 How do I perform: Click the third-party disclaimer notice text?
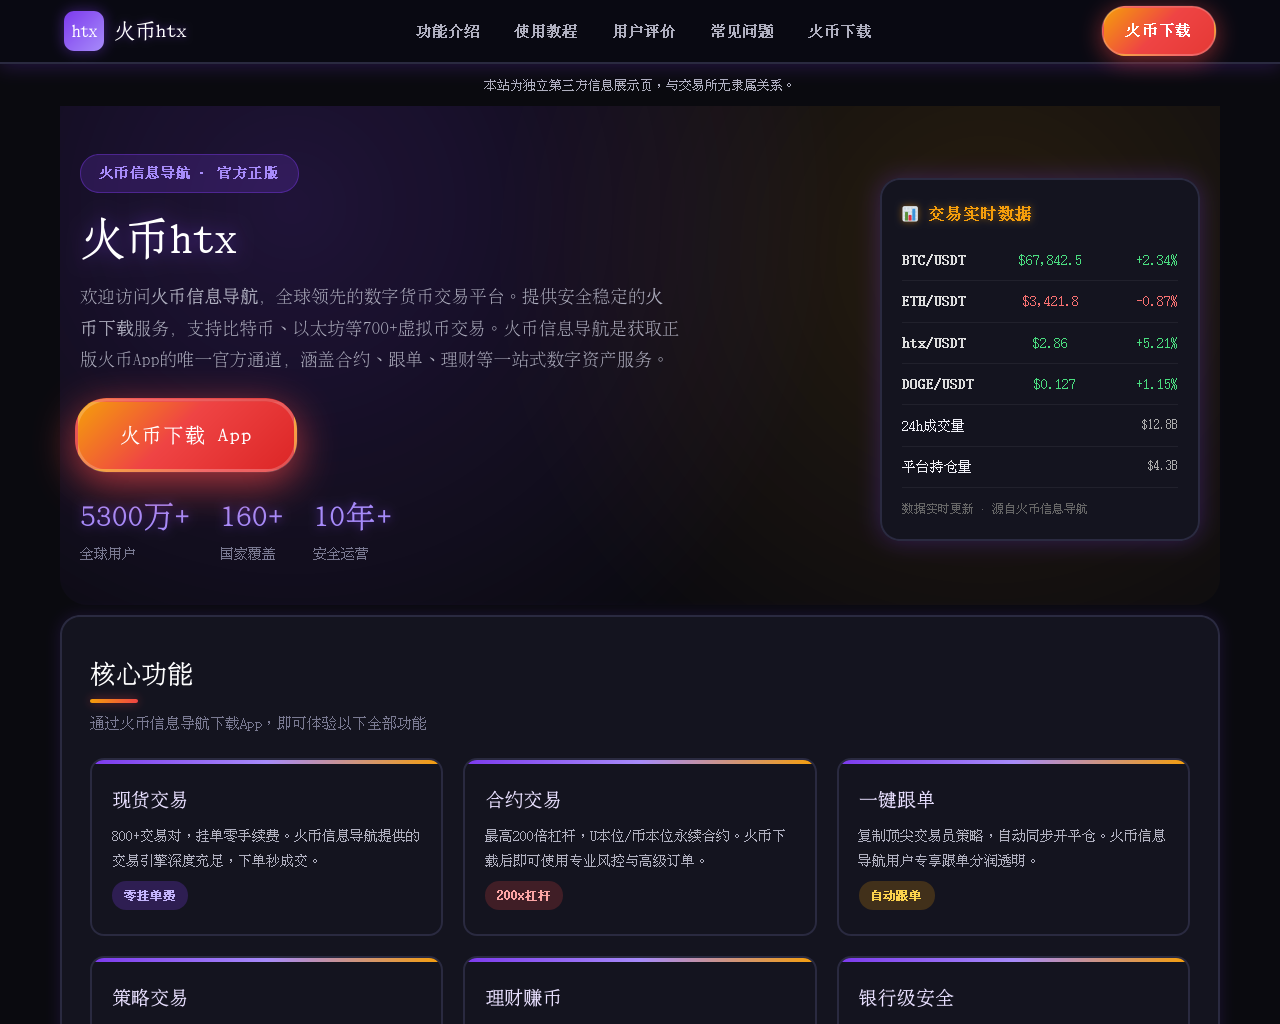(640, 85)
